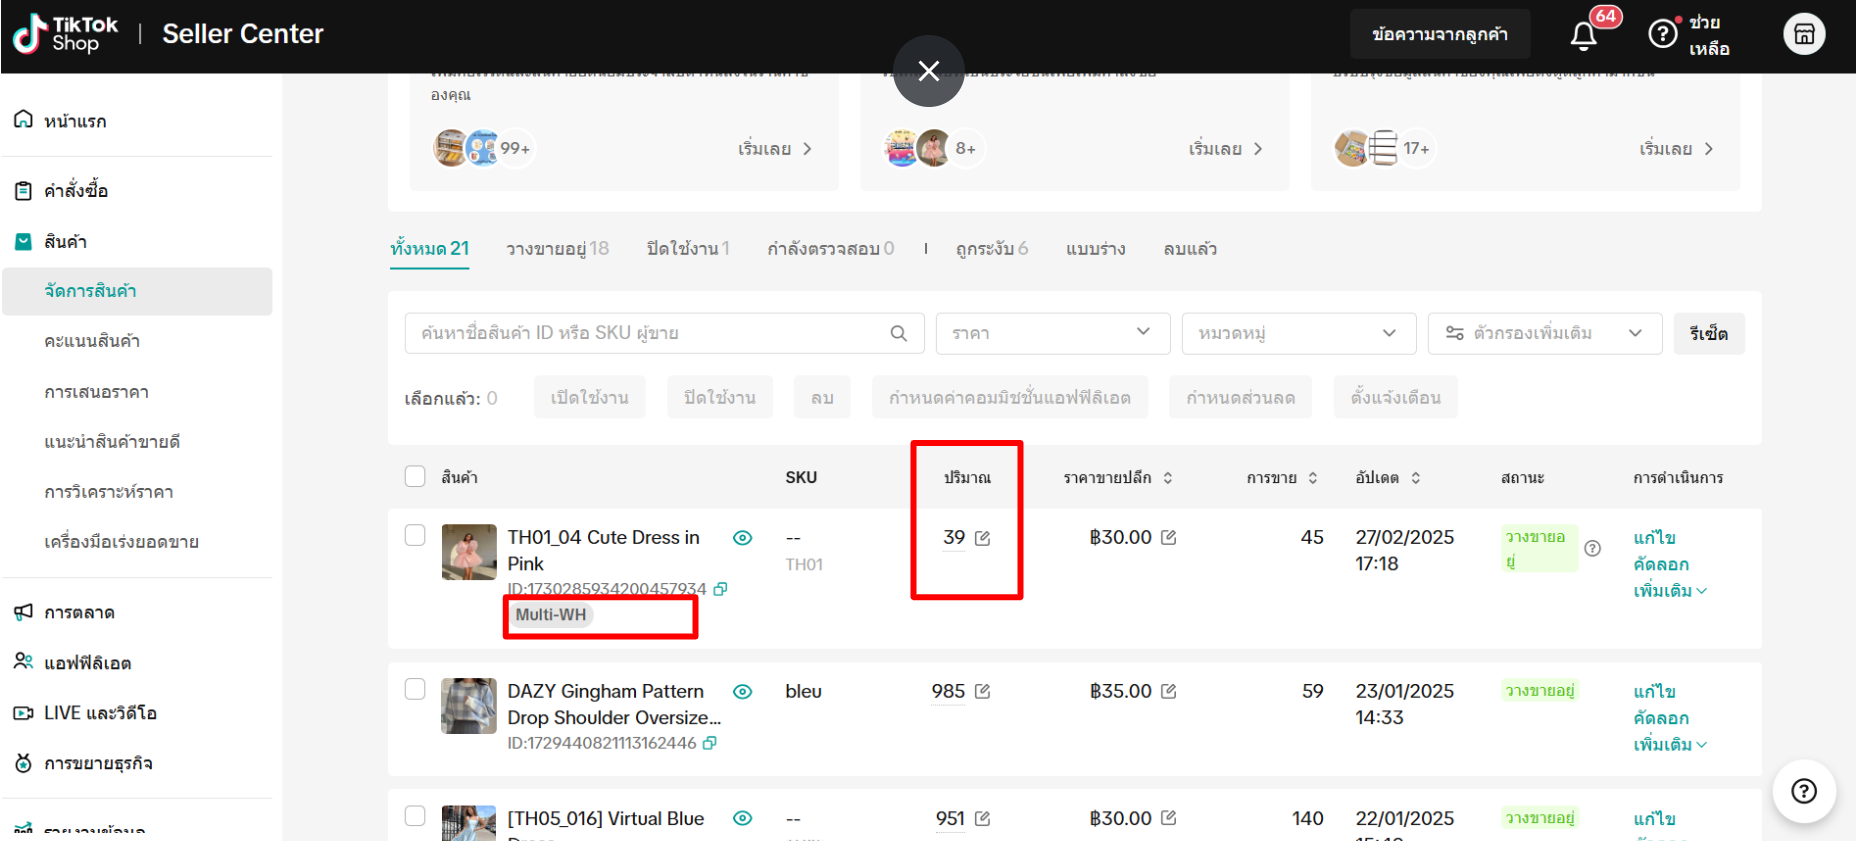Viewport: 1858px width, 841px height.
Task: Switch to กำลังตรวจสอบ 0 tab
Action: 831,249
